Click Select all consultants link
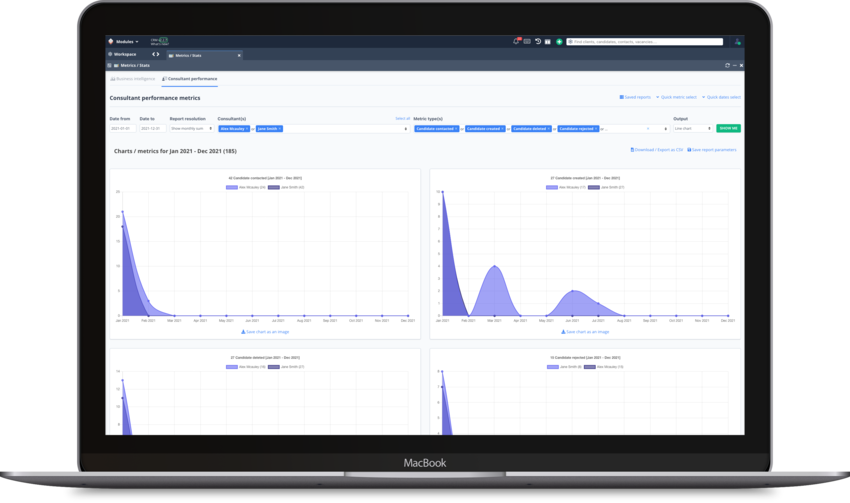The height and width of the screenshot is (503, 850). pos(402,119)
